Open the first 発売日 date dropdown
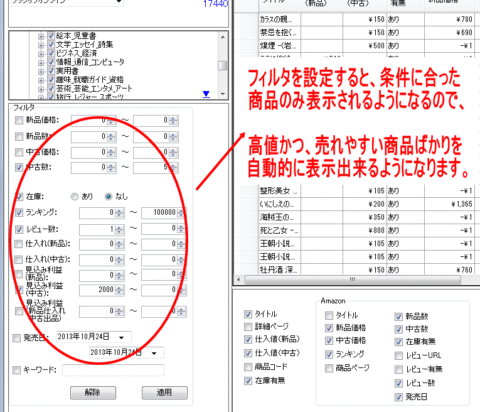480x412 pixels. [x=122, y=337]
